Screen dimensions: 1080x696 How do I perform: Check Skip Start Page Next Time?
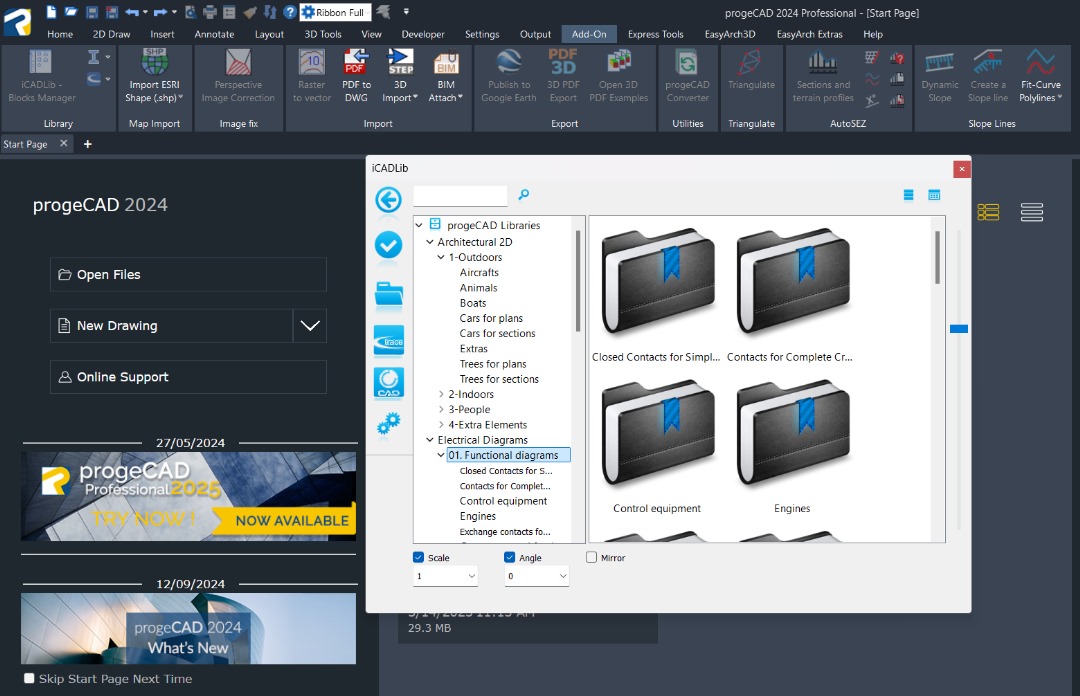[29, 679]
